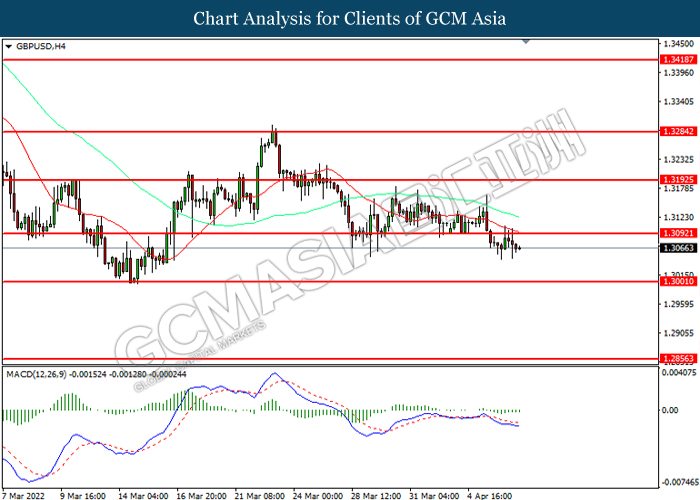Click the 21 Mar 08:00 time label
Screen dimensions: 700x500
259,496
